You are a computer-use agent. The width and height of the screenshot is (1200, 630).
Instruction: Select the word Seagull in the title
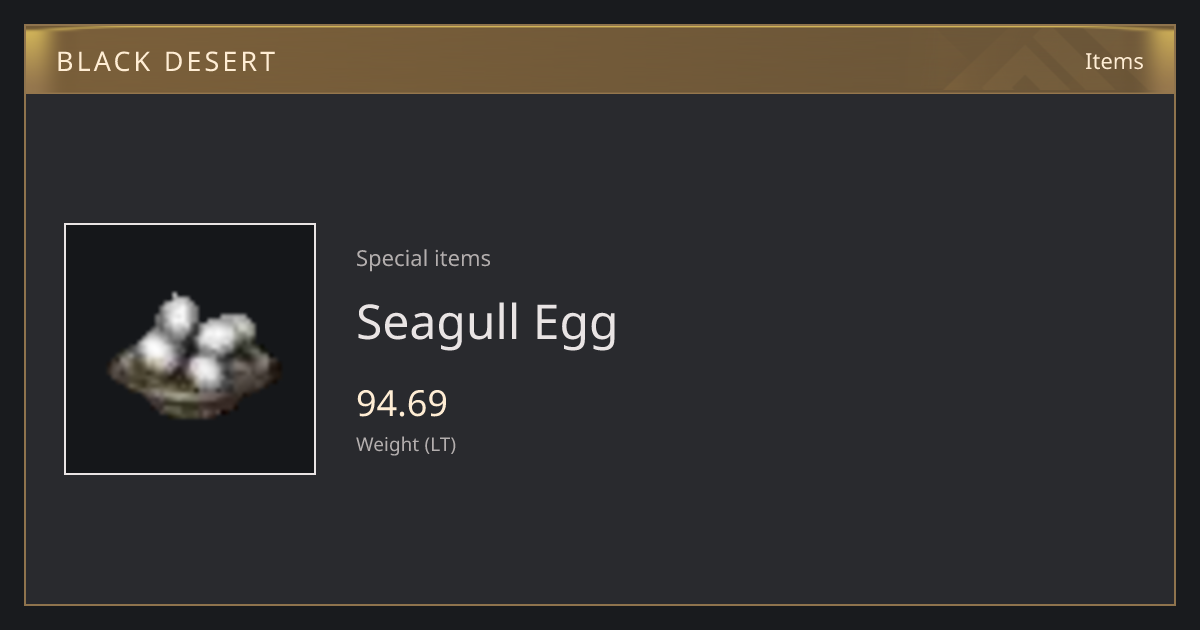(438, 324)
